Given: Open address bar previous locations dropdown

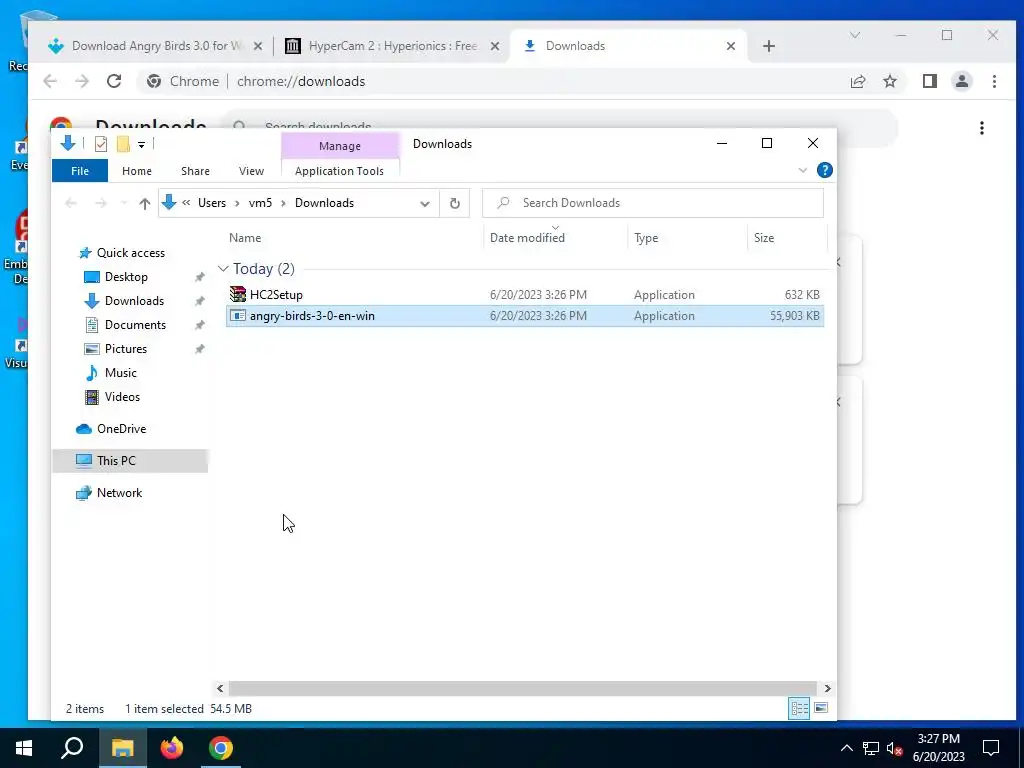Looking at the screenshot, I should point(424,203).
